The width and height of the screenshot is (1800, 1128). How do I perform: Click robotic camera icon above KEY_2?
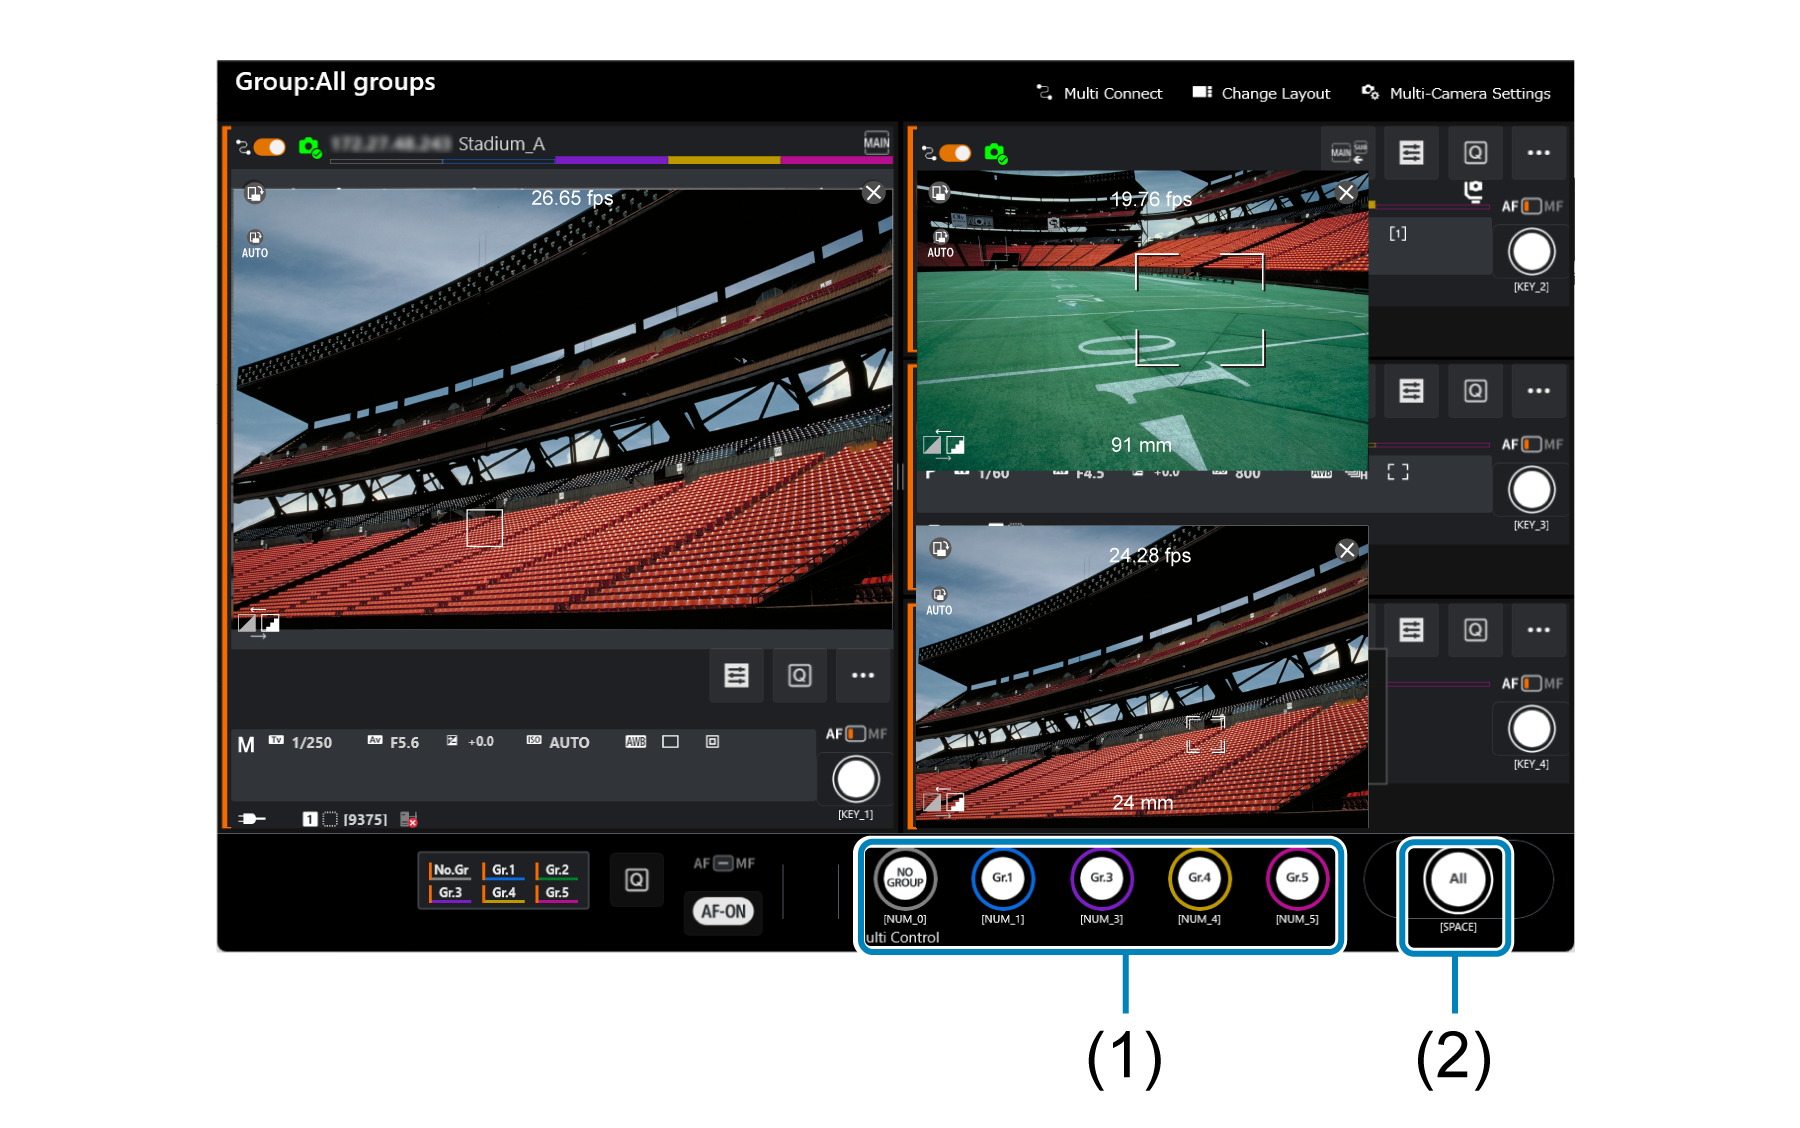(1473, 191)
